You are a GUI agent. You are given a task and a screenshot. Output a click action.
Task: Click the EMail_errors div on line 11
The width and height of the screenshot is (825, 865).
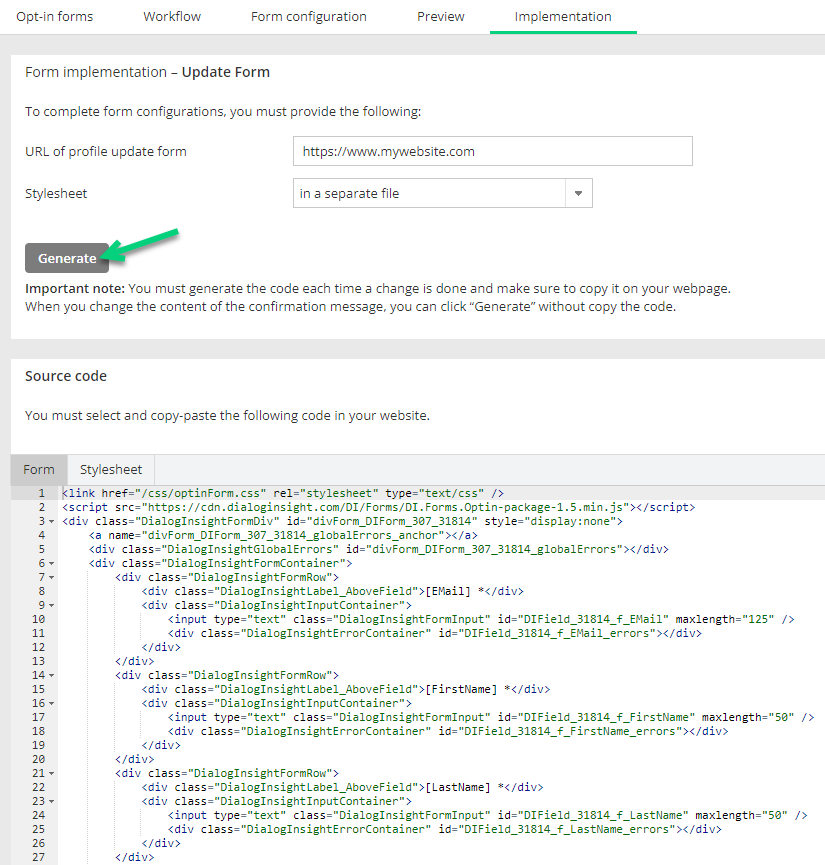tap(435, 633)
